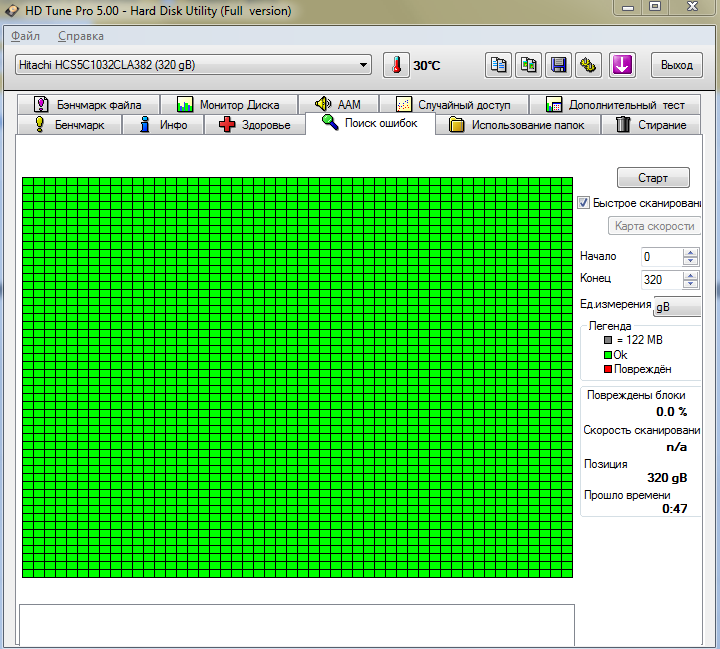Click the HD Tune title bar icon
Image resolution: width=720 pixels, height=649 pixels.
(x=11, y=10)
